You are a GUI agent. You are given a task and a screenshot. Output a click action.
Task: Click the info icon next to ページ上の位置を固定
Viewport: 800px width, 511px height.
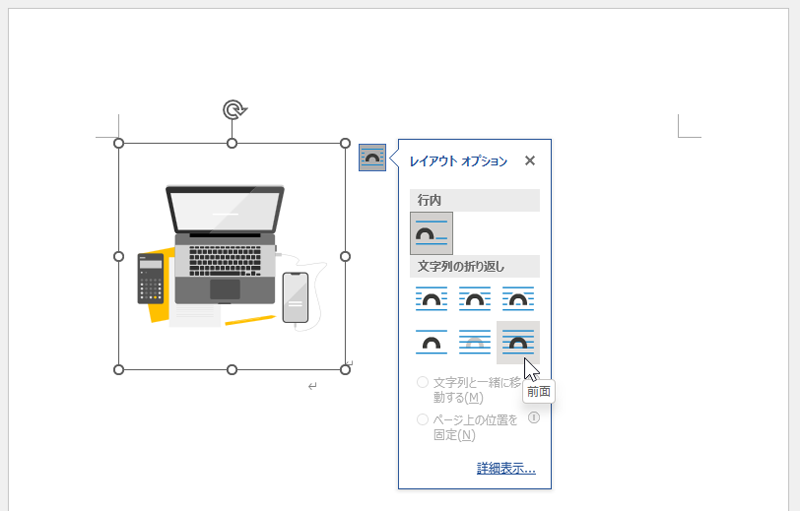[x=534, y=418]
